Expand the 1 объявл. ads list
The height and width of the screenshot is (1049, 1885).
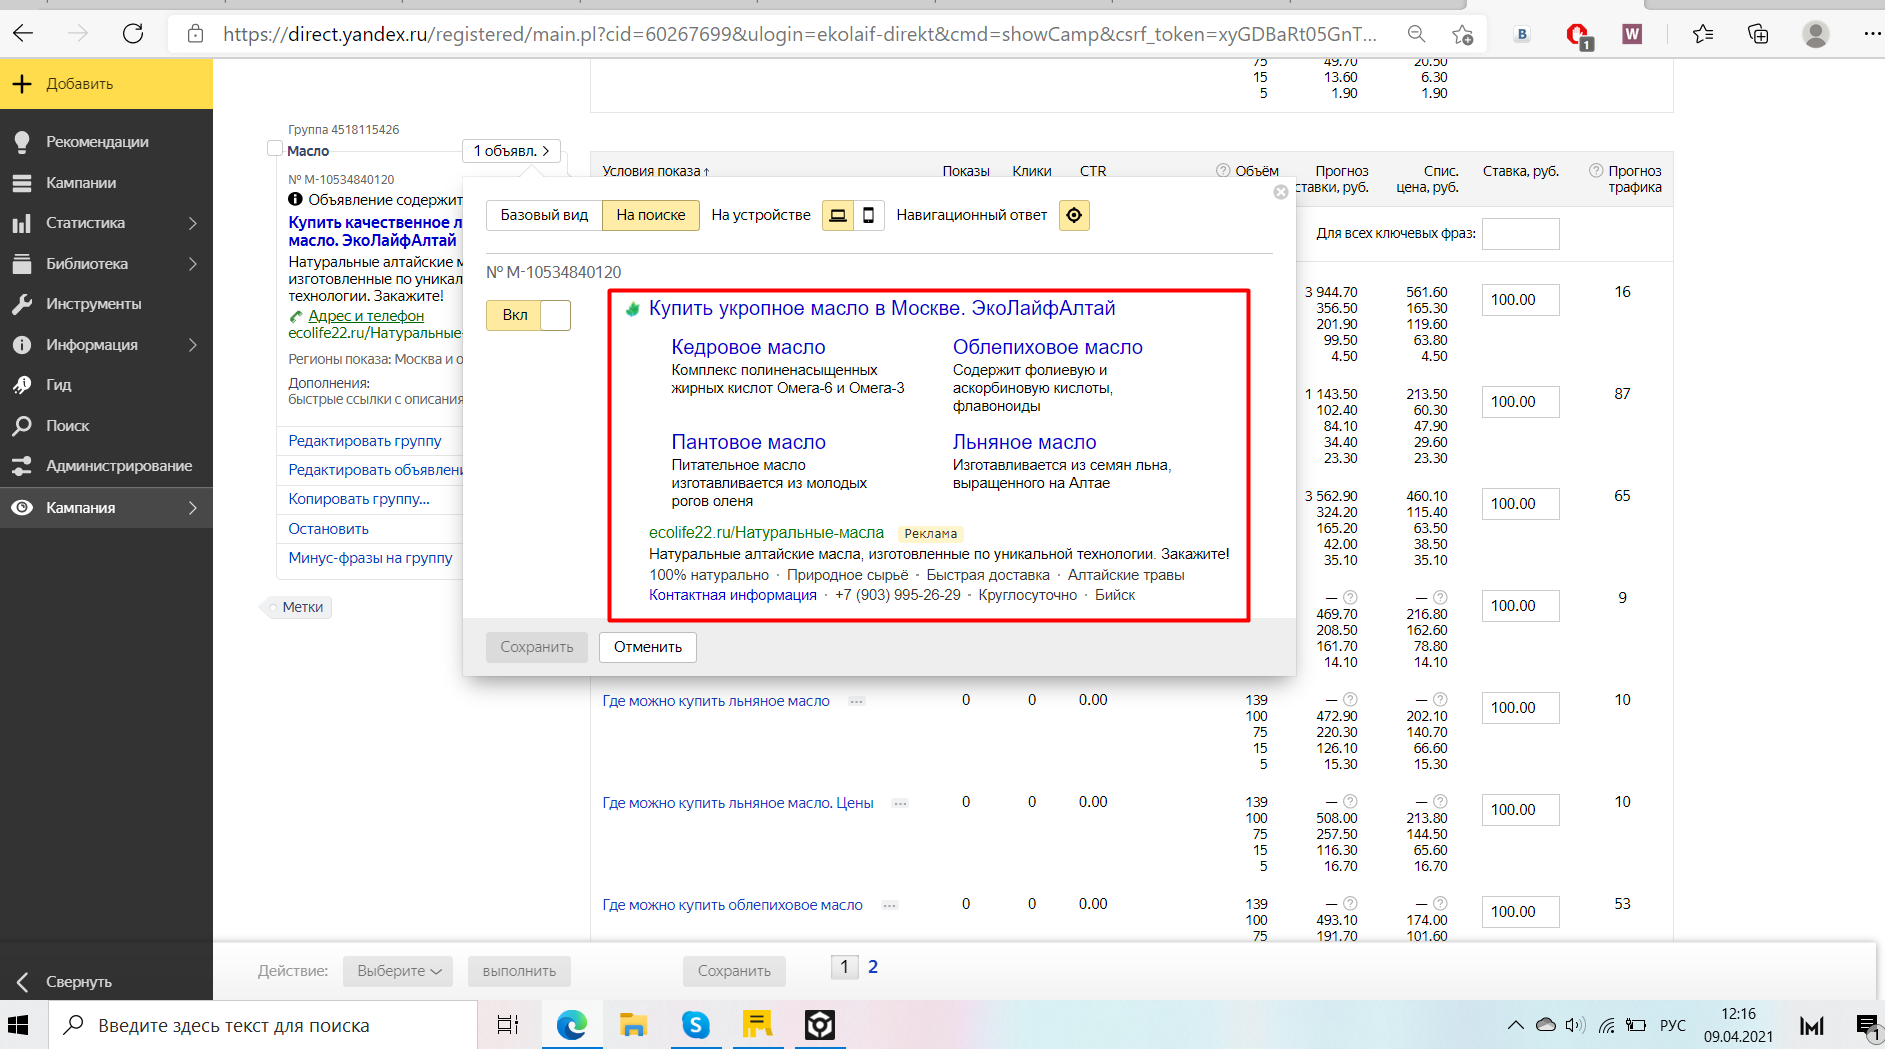511,151
